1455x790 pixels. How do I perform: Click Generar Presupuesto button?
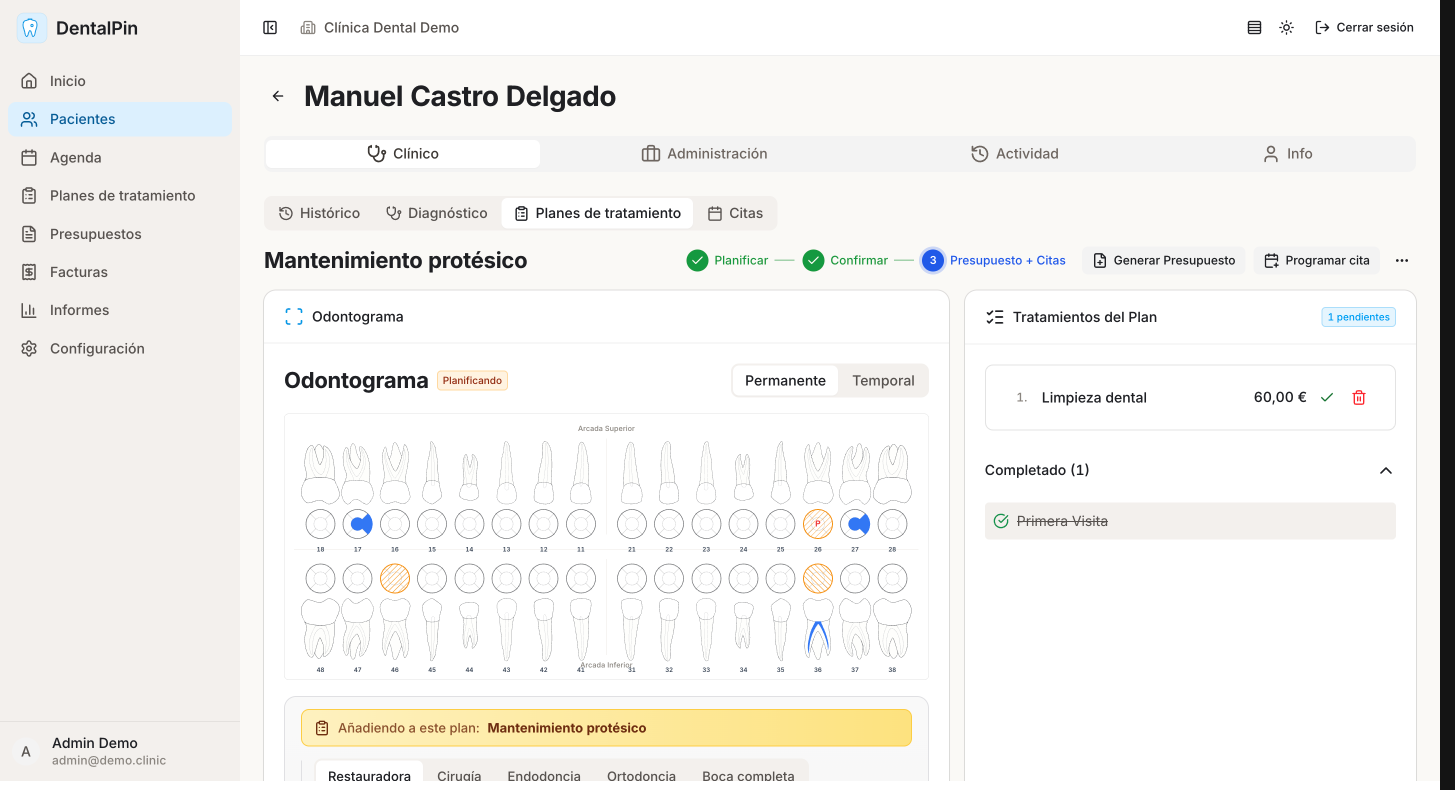[x=1164, y=260]
